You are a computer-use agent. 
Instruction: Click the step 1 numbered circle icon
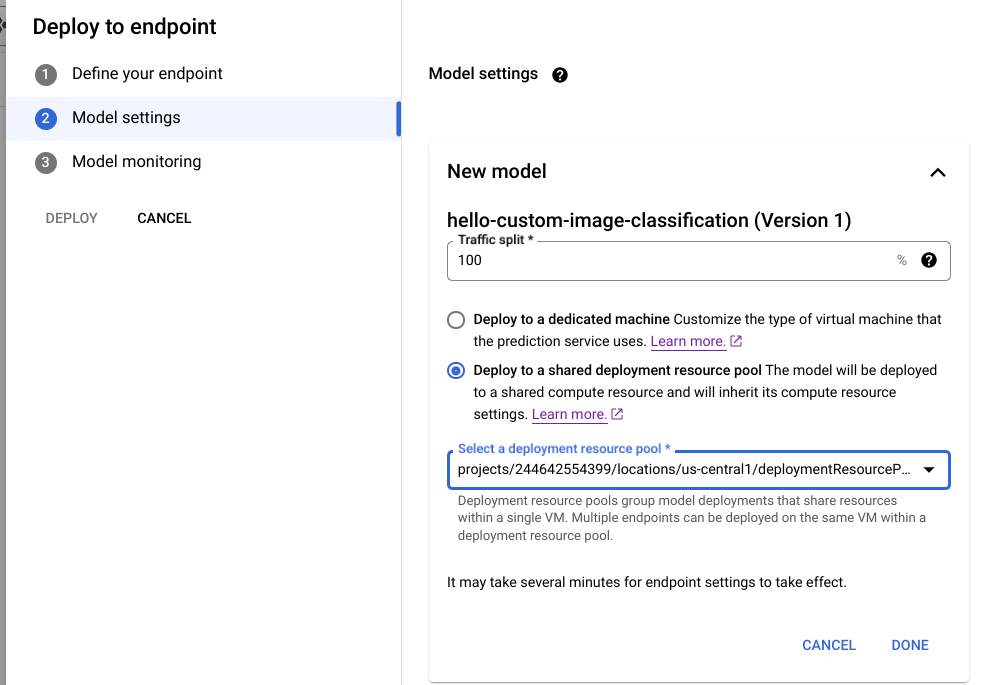pos(45,73)
